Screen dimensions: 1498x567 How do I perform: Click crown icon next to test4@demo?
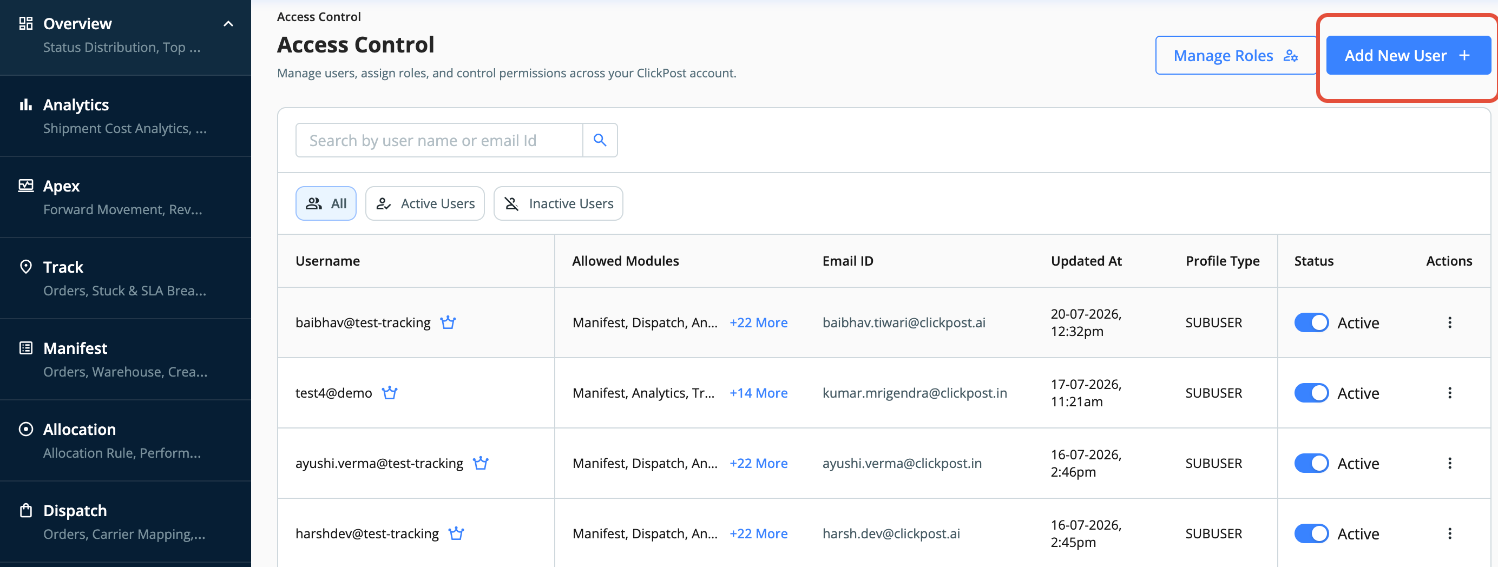coord(390,392)
